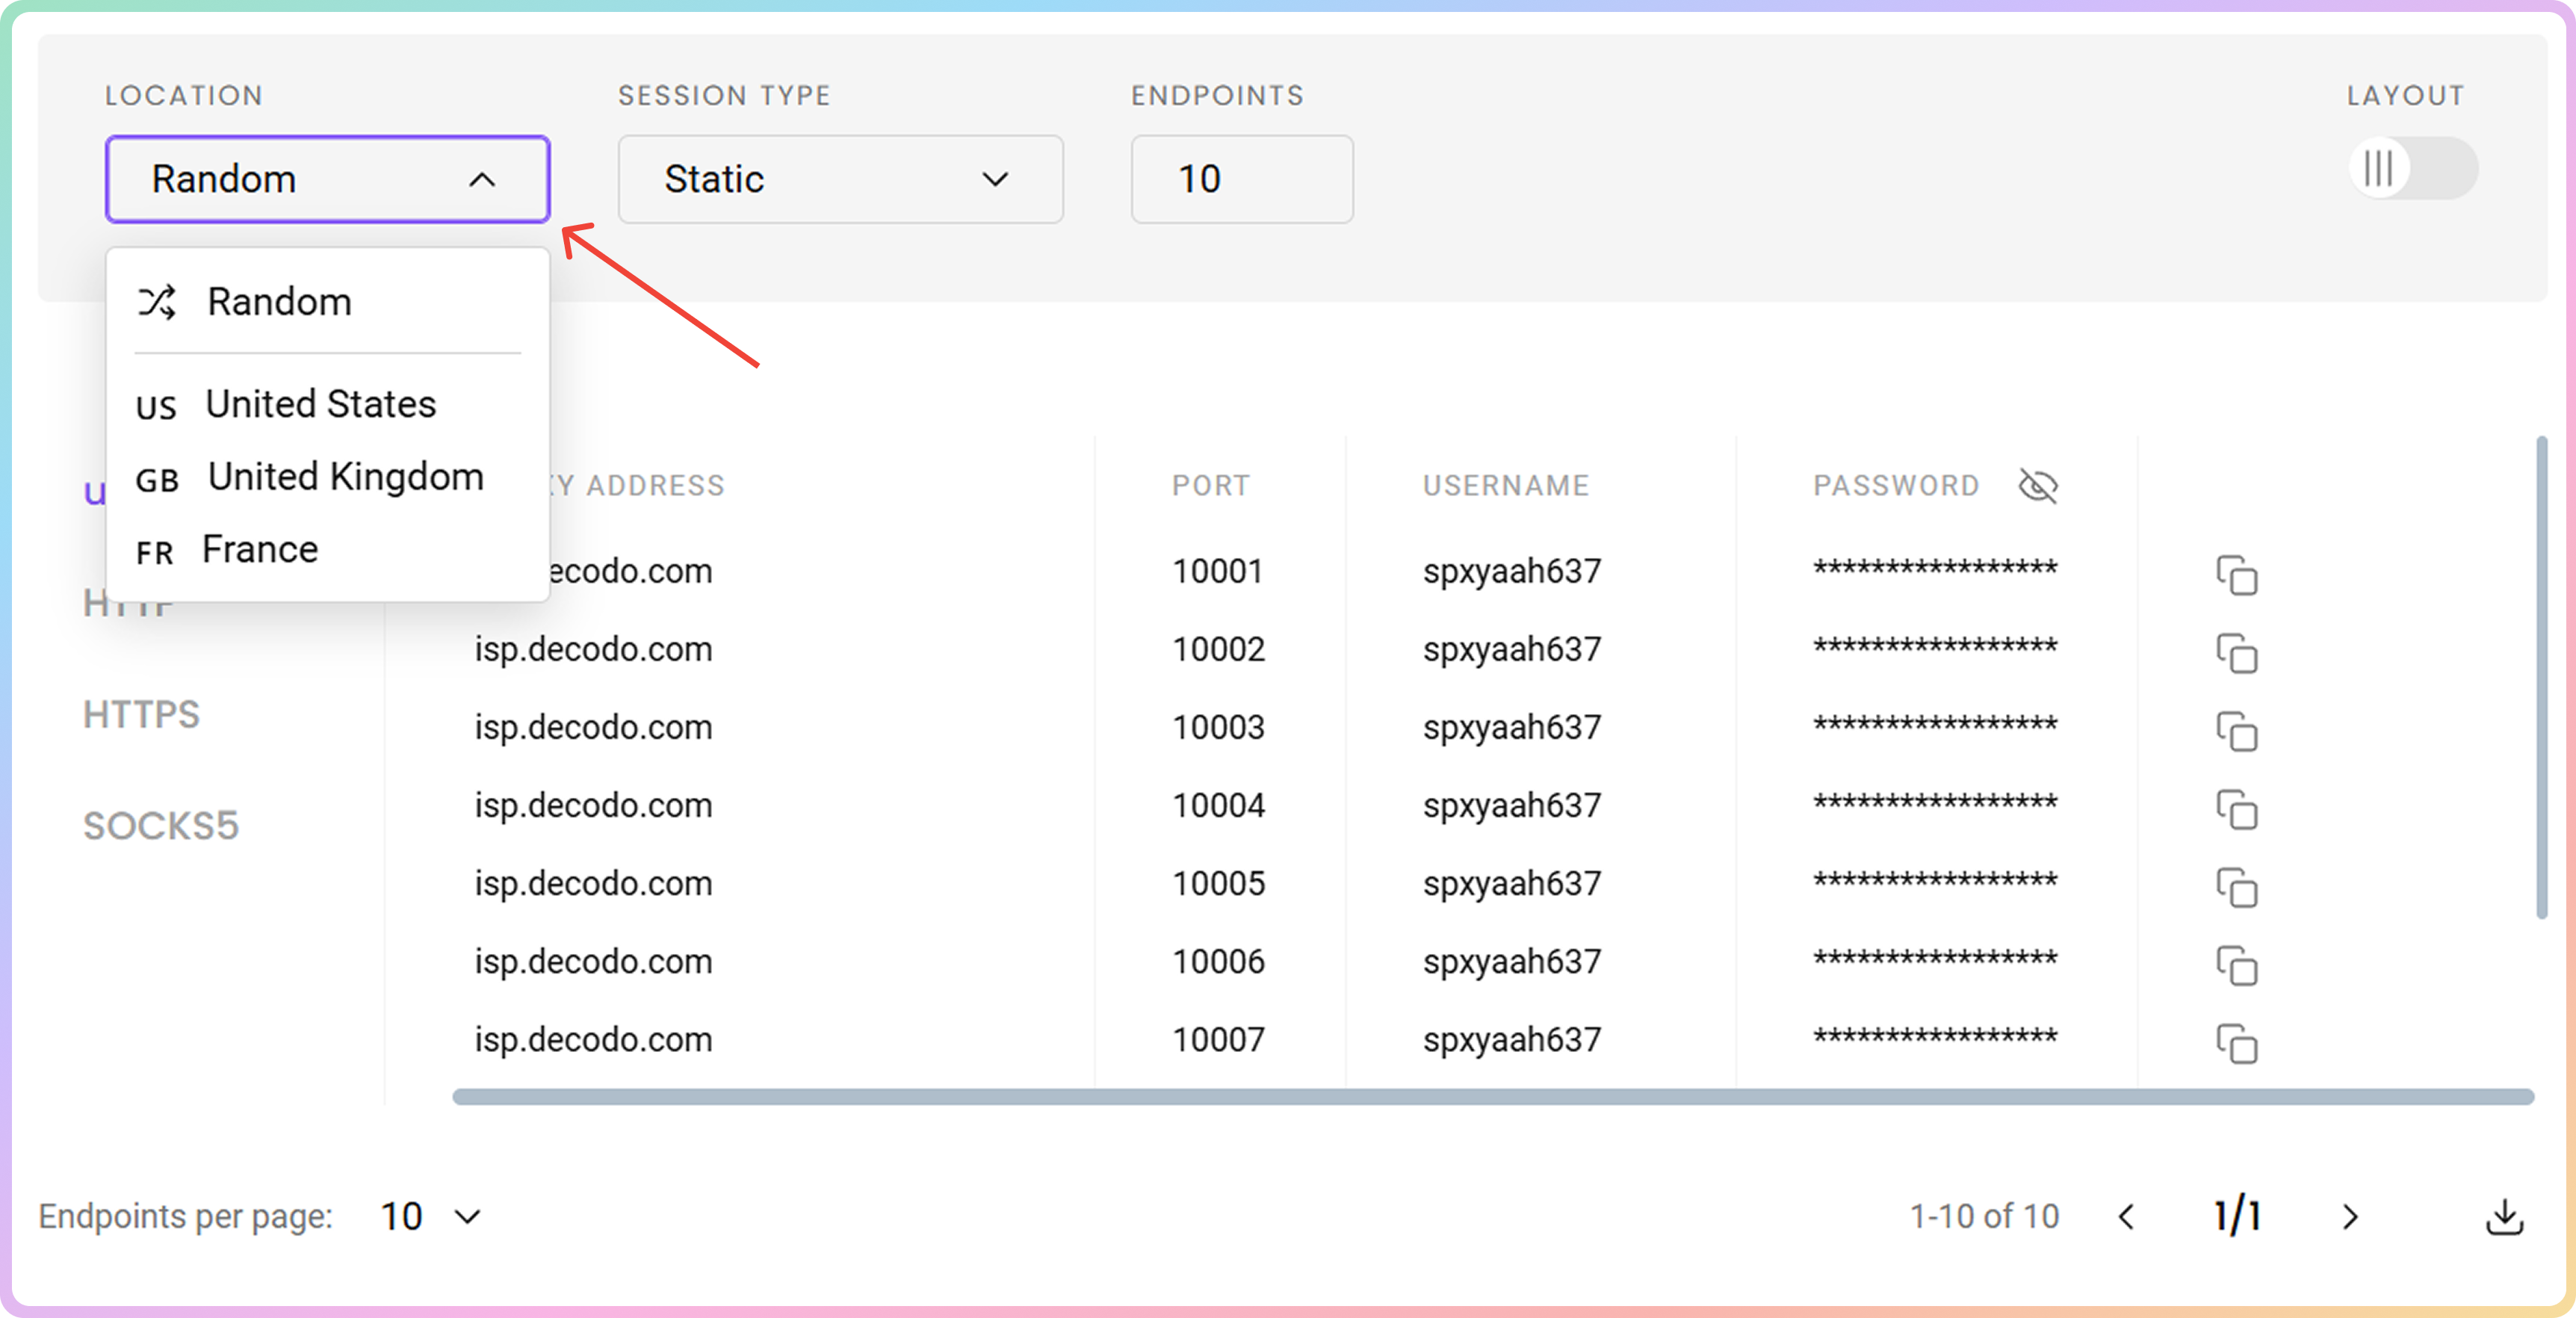
Task: Toggle password visibility eye icon
Action: [2037, 486]
